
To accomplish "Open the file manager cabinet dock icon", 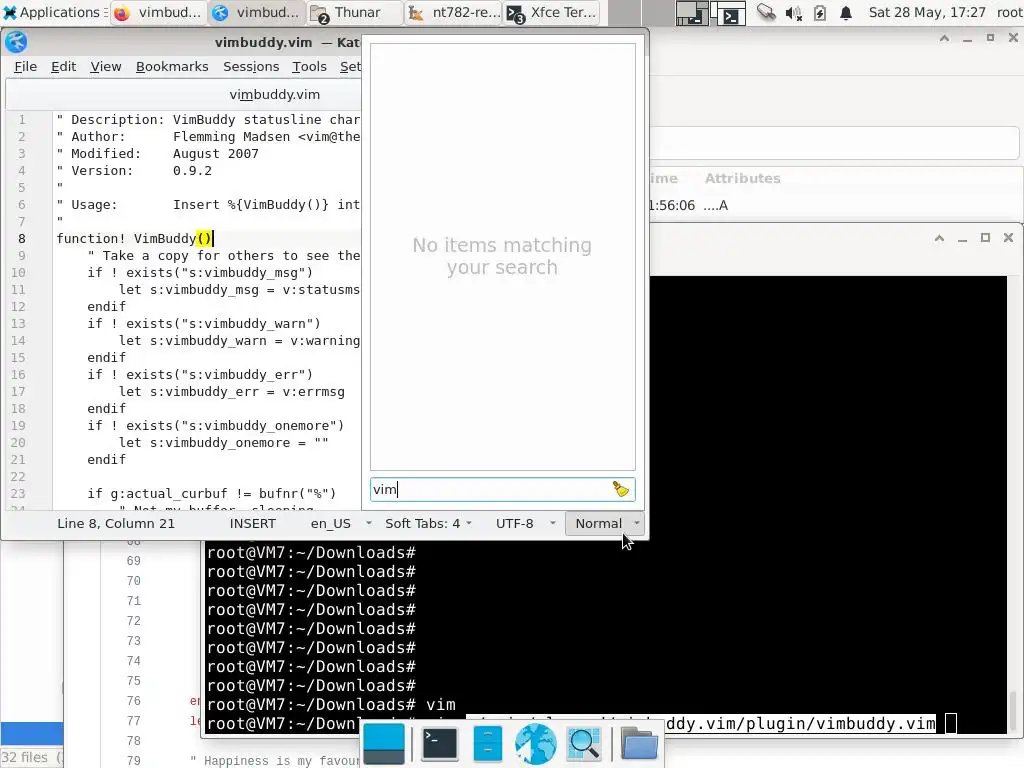I will click(x=487, y=744).
